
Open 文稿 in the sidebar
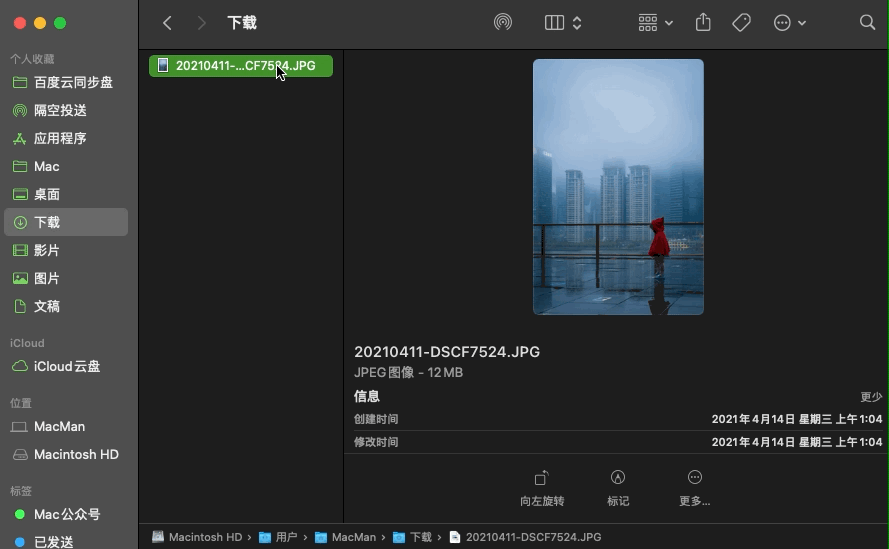pos(66,306)
